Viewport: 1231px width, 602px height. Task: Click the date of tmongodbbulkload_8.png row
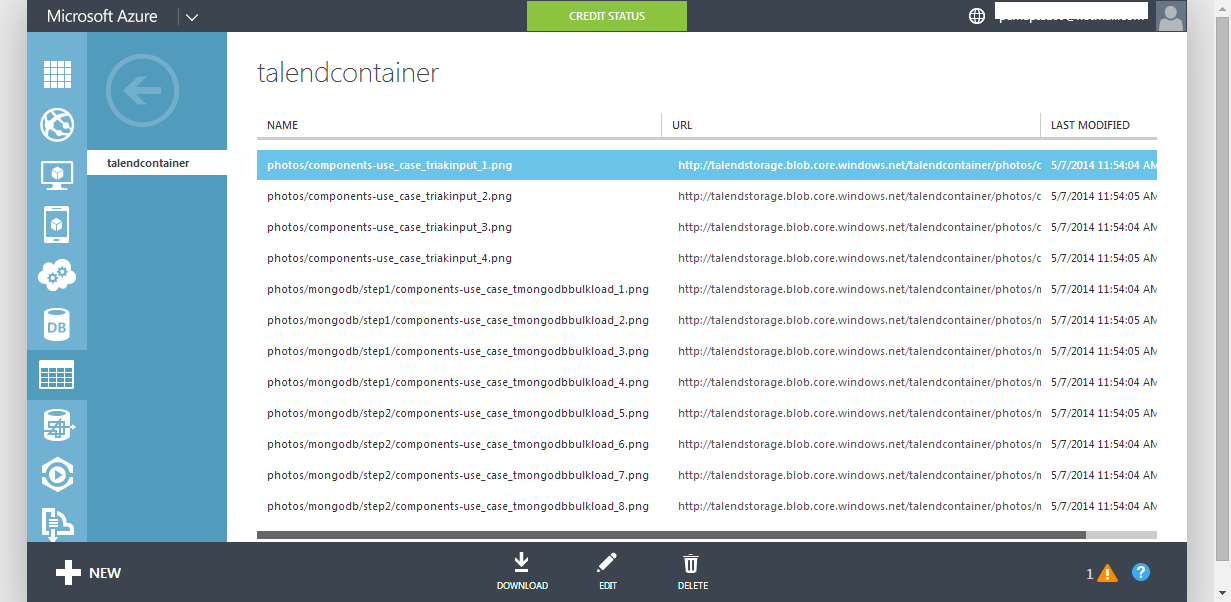click(x=1104, y=506)
